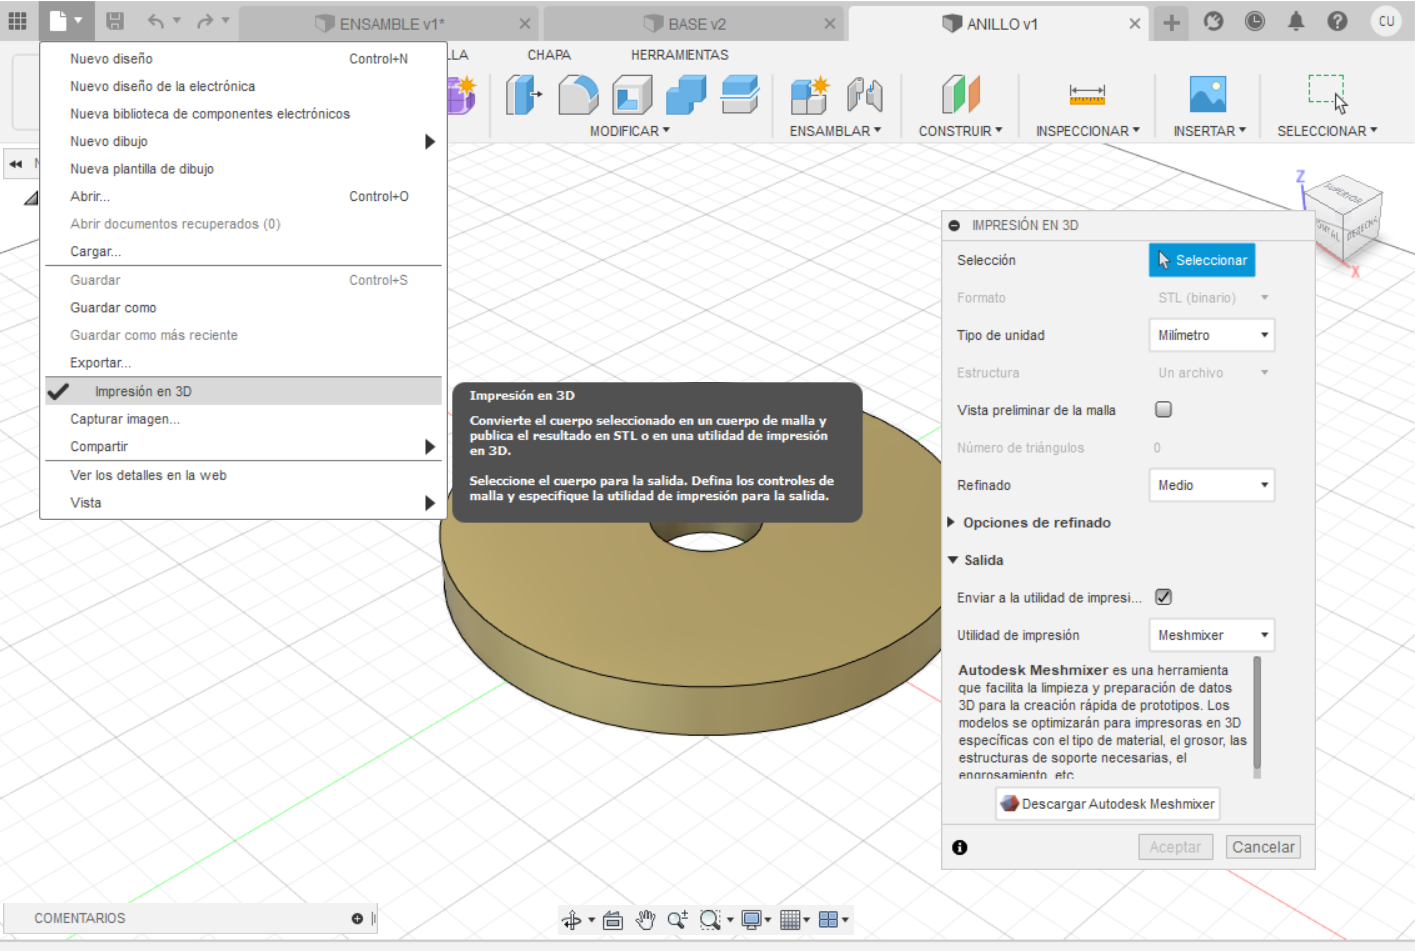
Task: Click the Aceptar button
Action: (x=1175, y=847)
